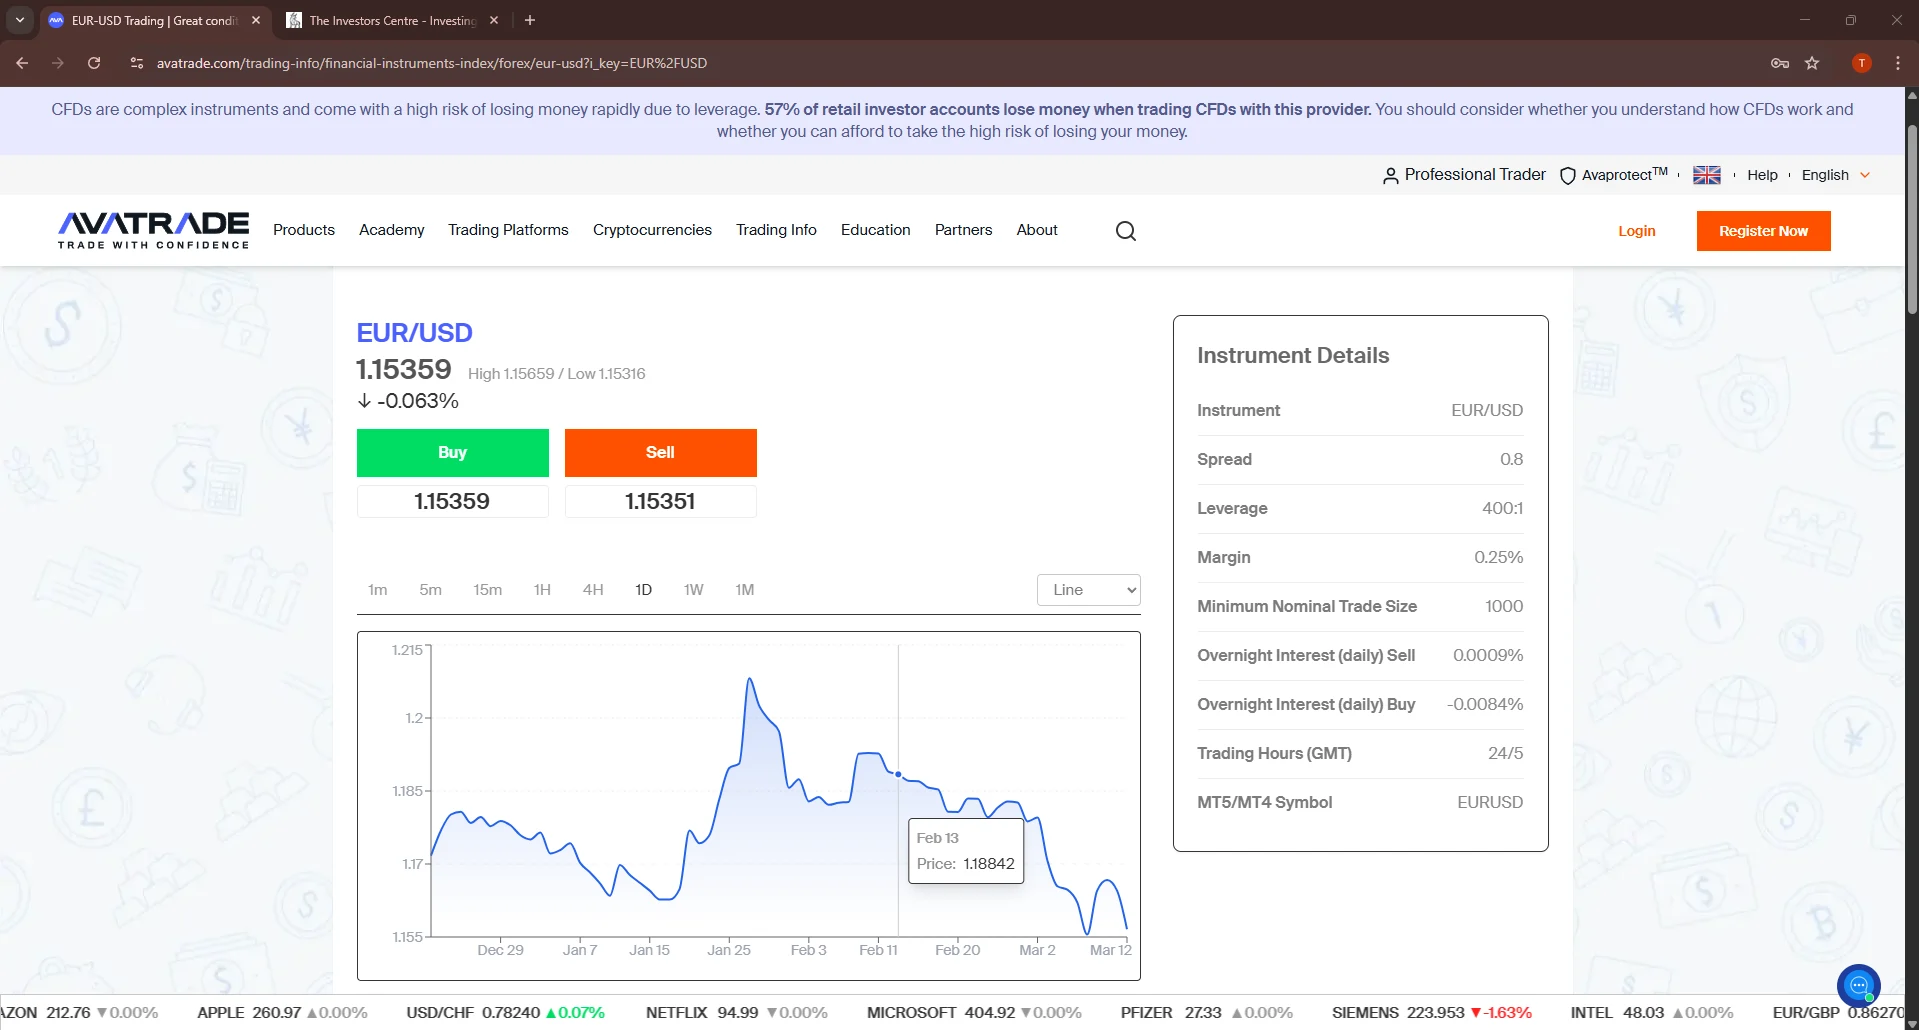Click the PFIZER ticker entry
The height and width of the screenshot is (1030, 1919).
pyautogui.click(x=1207, y=1013)
